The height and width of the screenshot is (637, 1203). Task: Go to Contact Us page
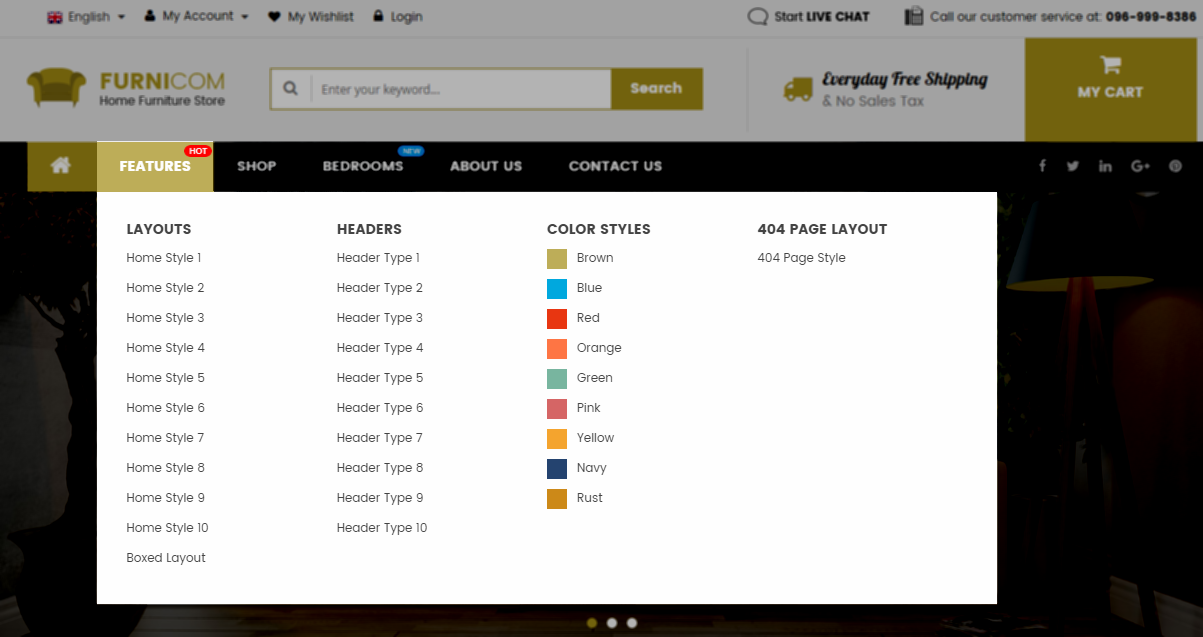pos(615,166)
